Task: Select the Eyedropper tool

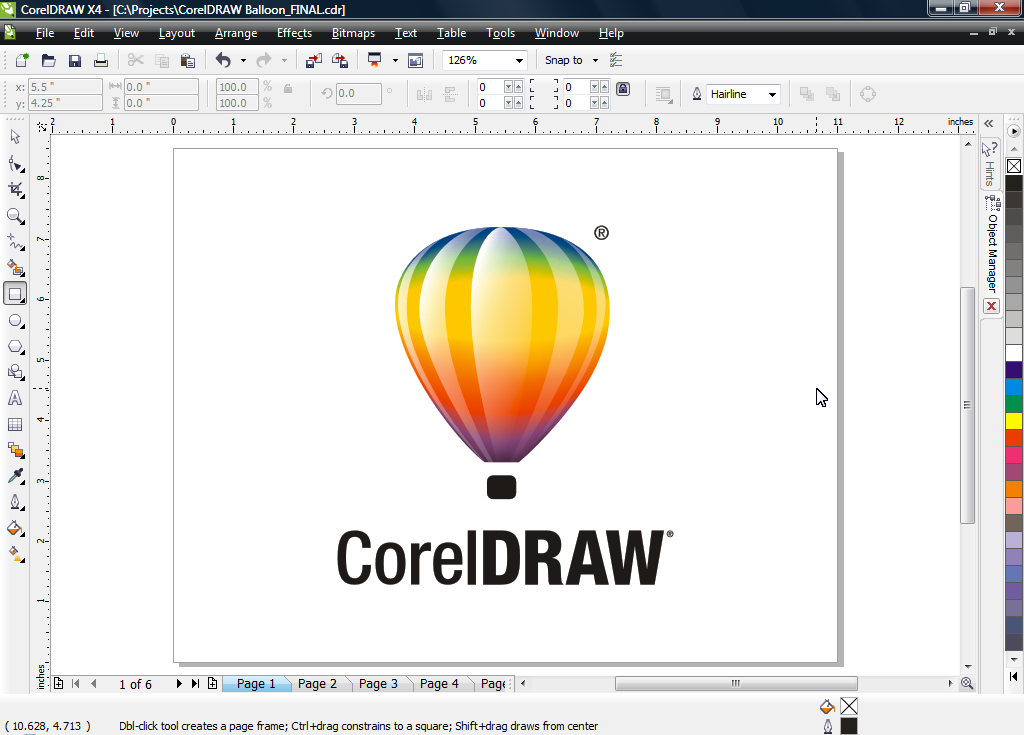Action: 15,476
